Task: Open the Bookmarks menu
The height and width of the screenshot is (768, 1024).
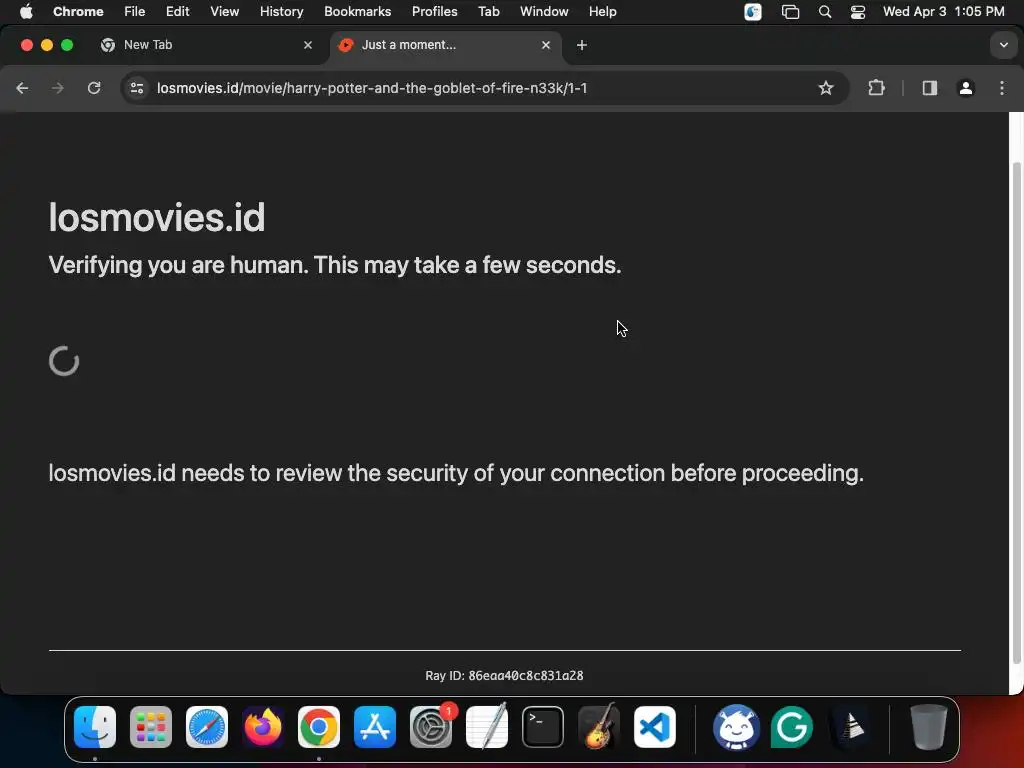Action: [357, 12]
